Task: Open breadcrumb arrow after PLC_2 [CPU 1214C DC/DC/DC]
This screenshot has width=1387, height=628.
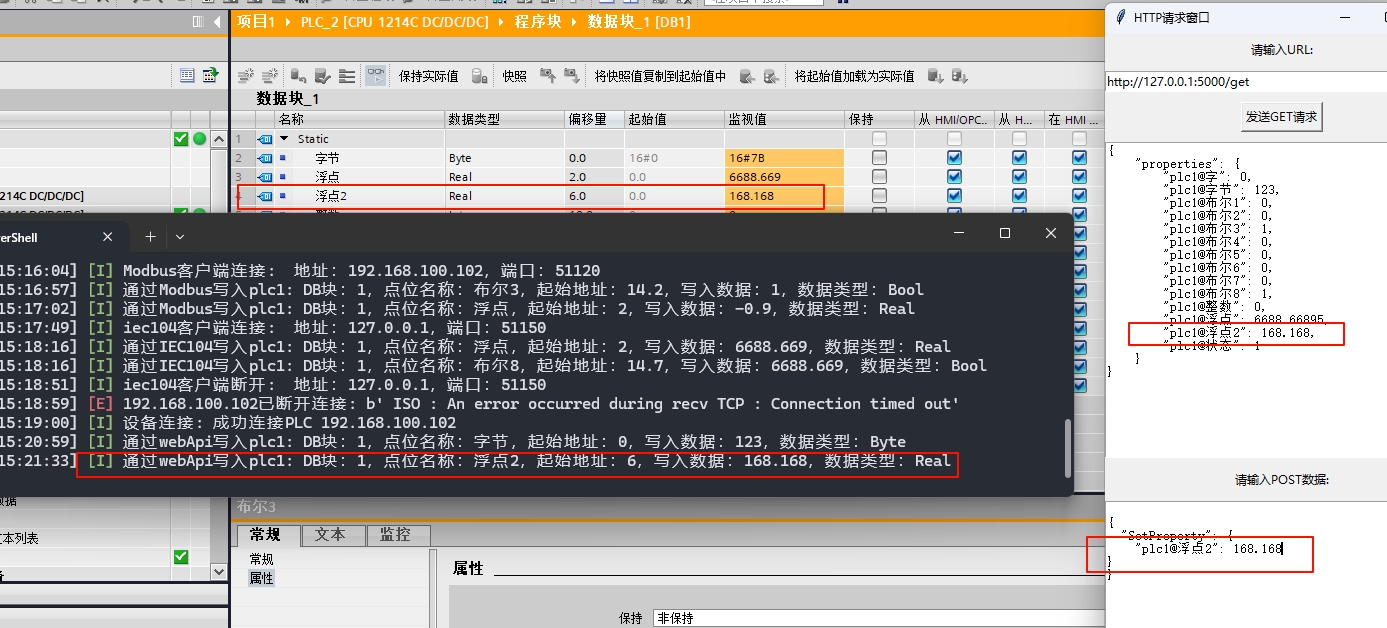Action: coord(503,22)
